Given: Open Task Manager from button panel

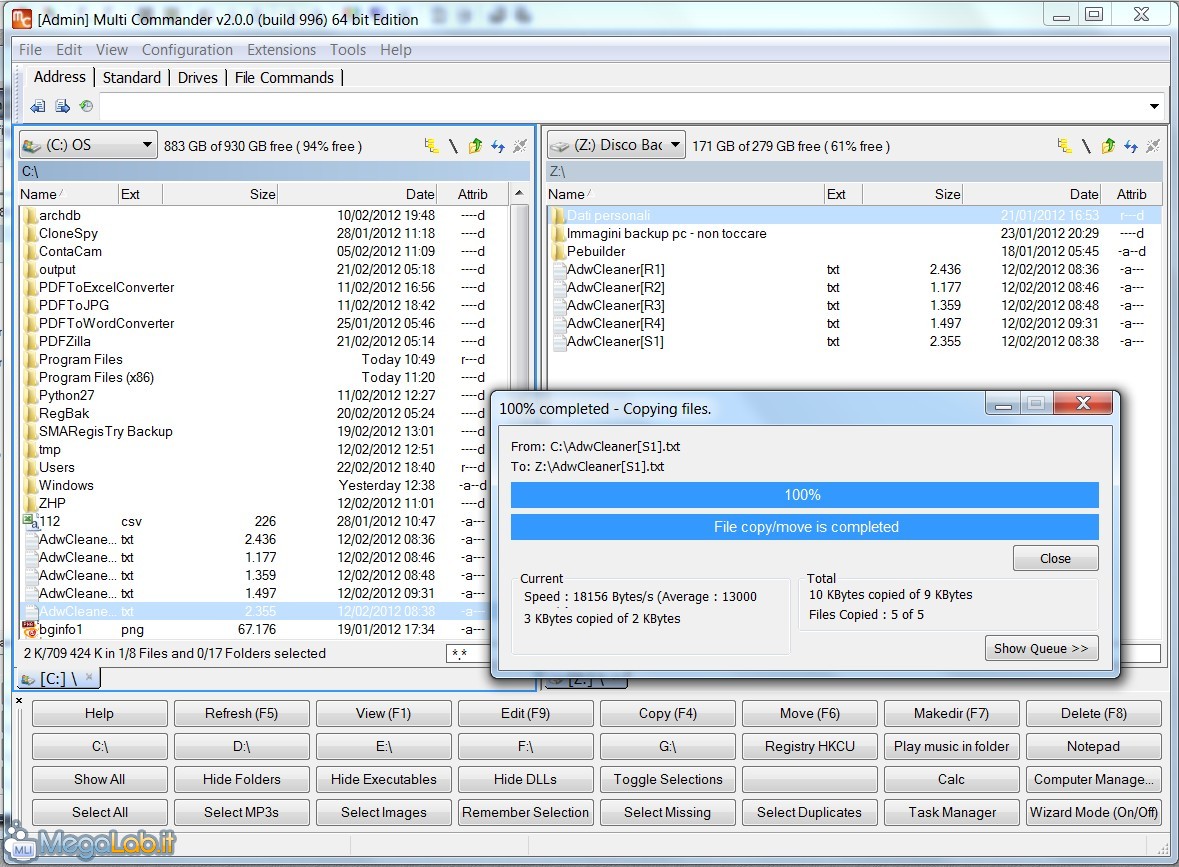Looking at the screenshot, I should (x=951, y=812).
